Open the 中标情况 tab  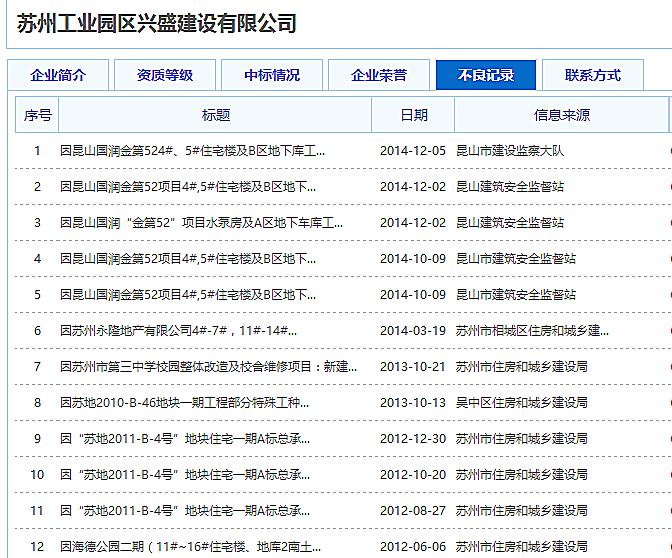pyautogui.click(x=272, y=75)
